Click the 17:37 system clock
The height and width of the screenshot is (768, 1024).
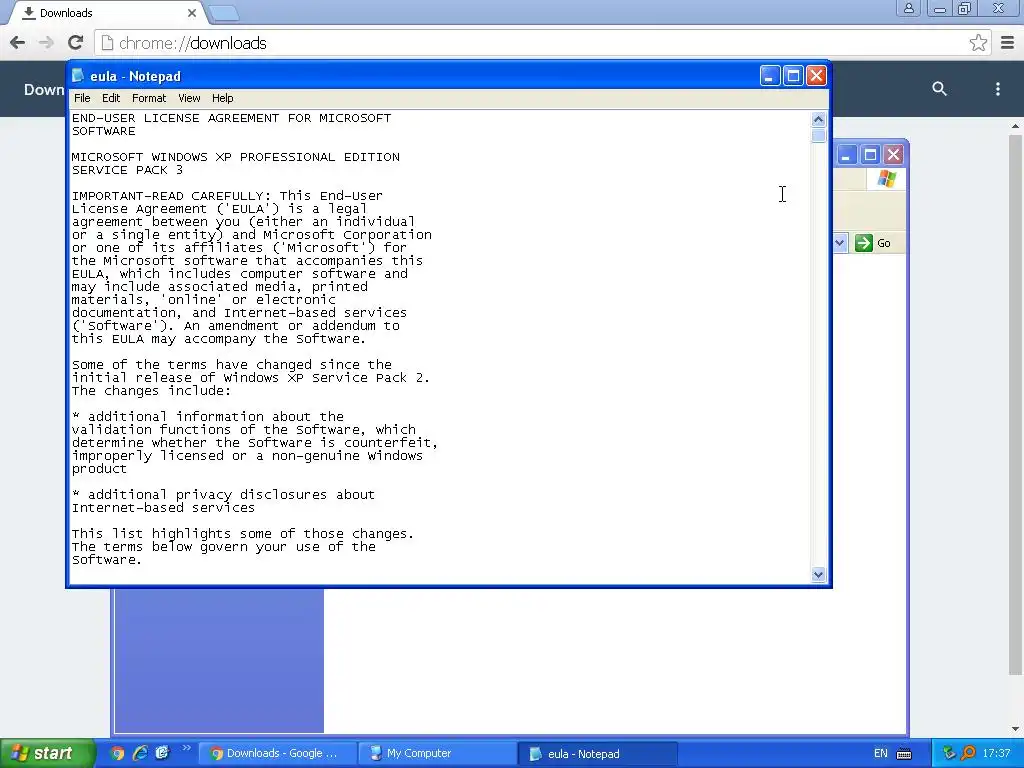pos(996,753)
